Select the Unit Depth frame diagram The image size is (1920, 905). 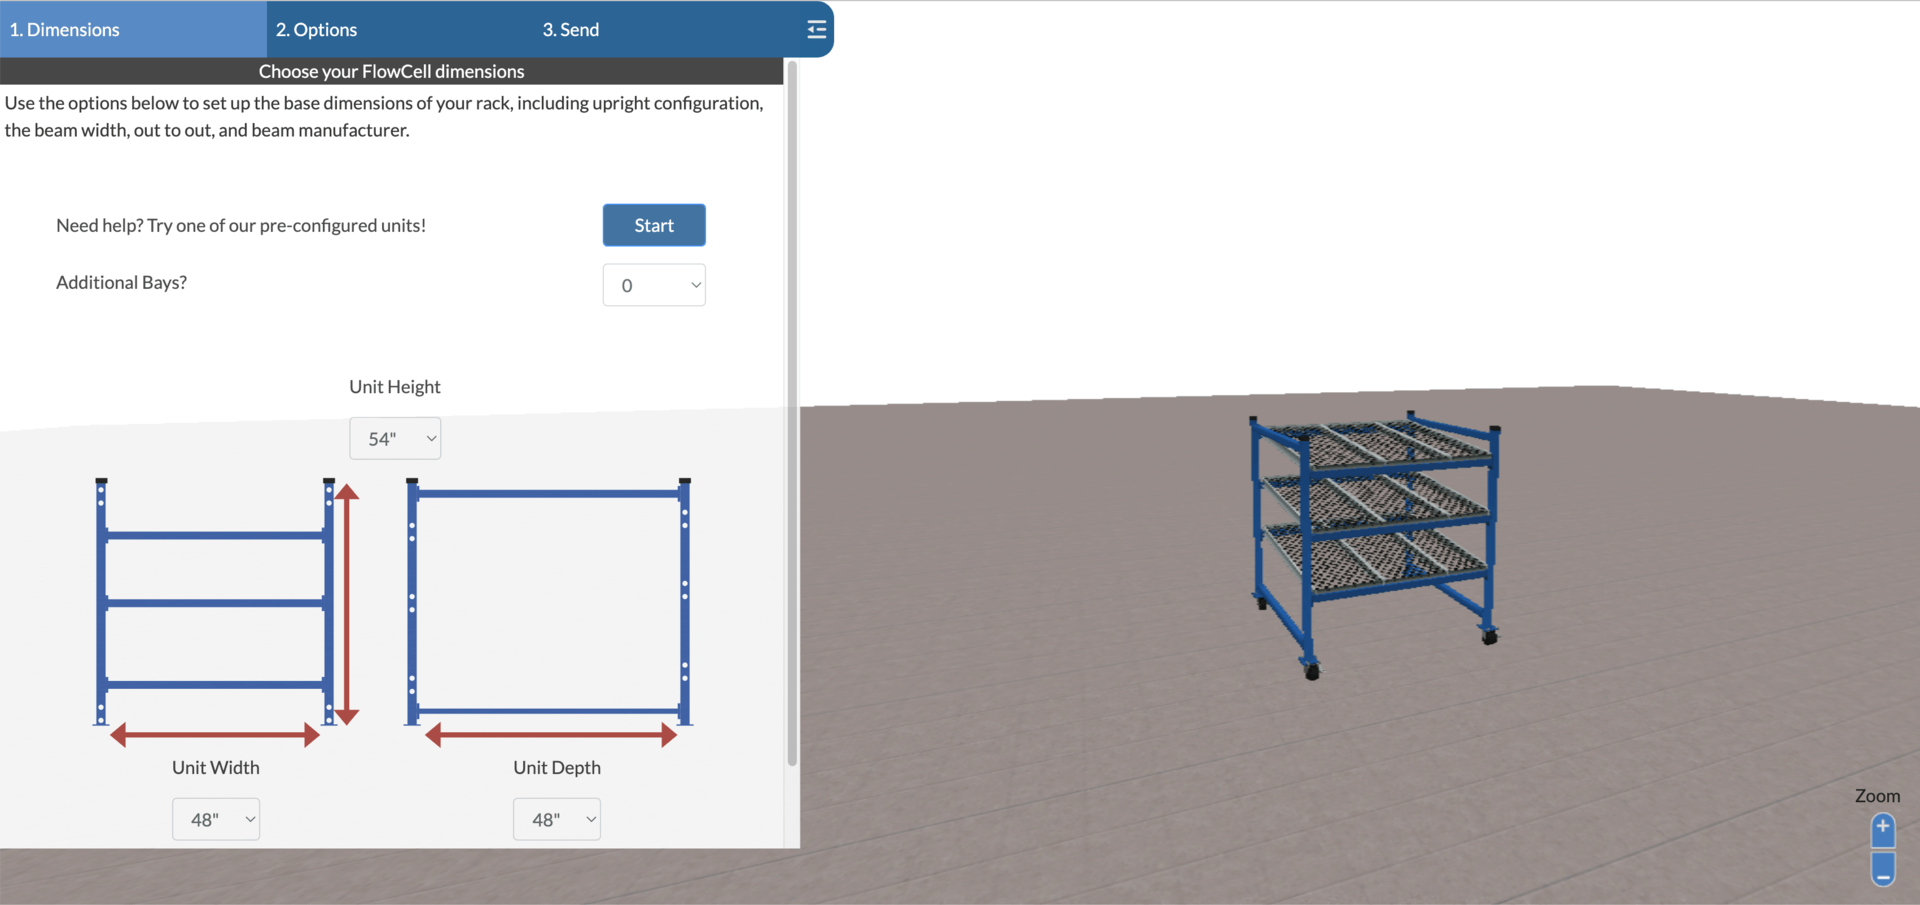[548, 600]
